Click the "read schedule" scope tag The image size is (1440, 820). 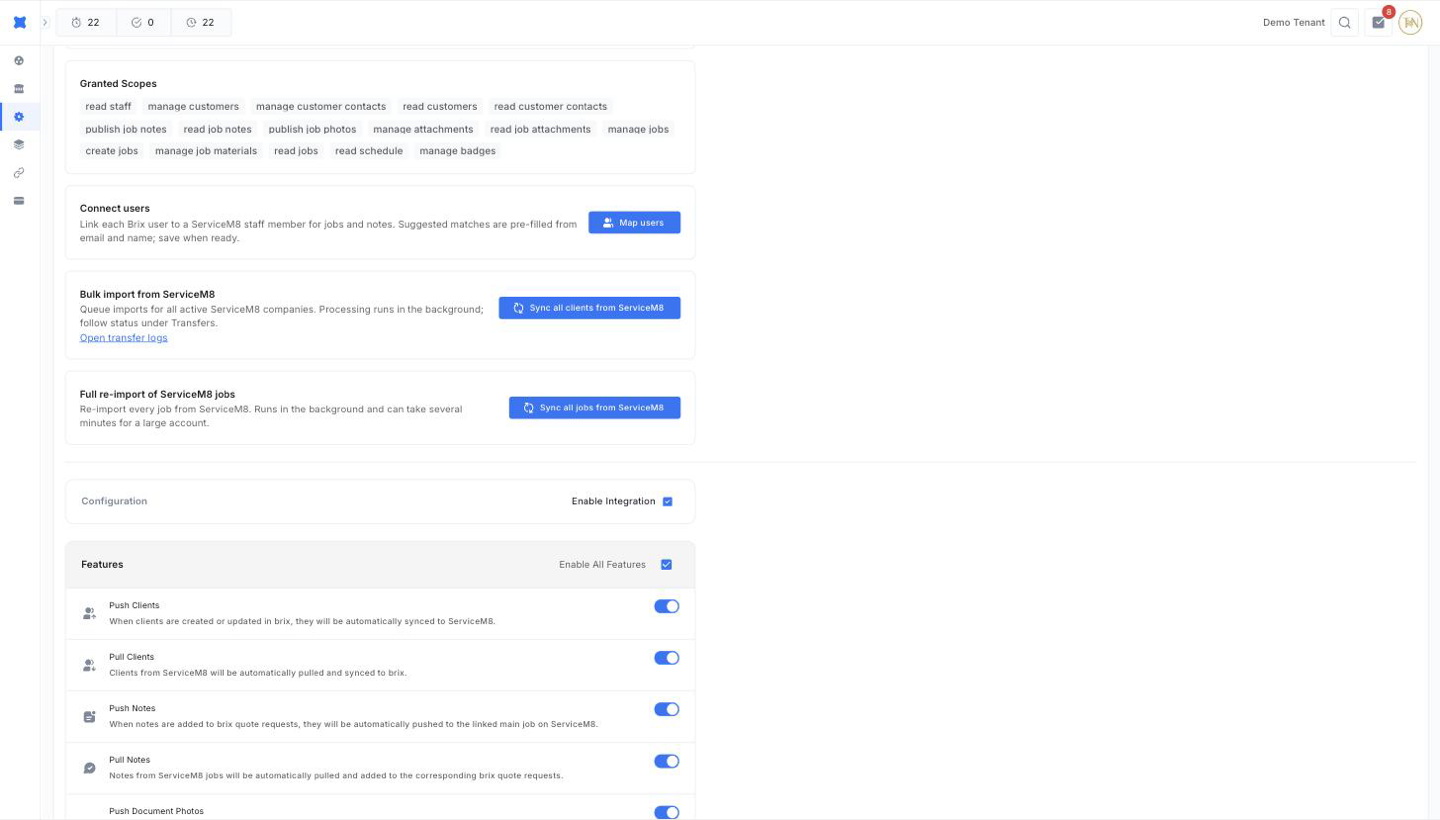[x=369, y=151]
